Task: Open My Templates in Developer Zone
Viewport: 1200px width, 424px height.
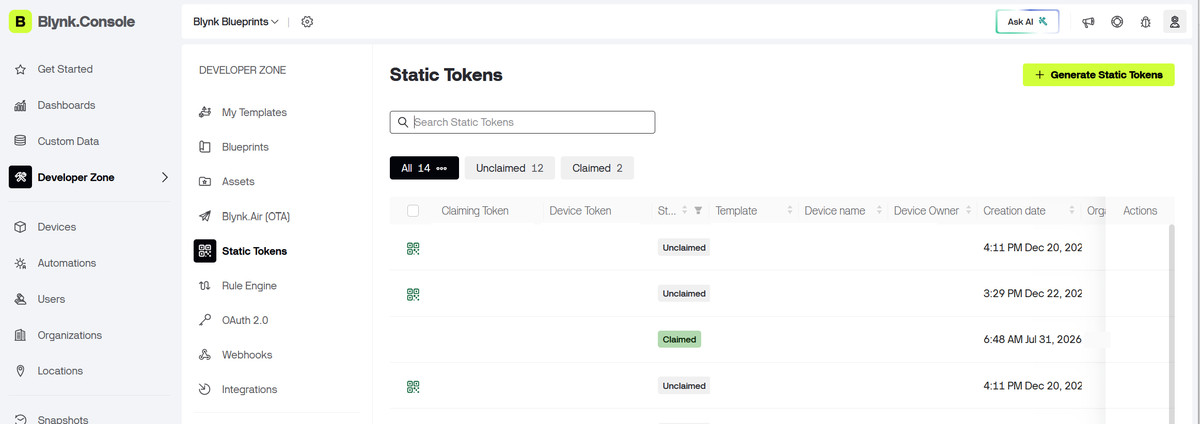Action: pos(254,112)
